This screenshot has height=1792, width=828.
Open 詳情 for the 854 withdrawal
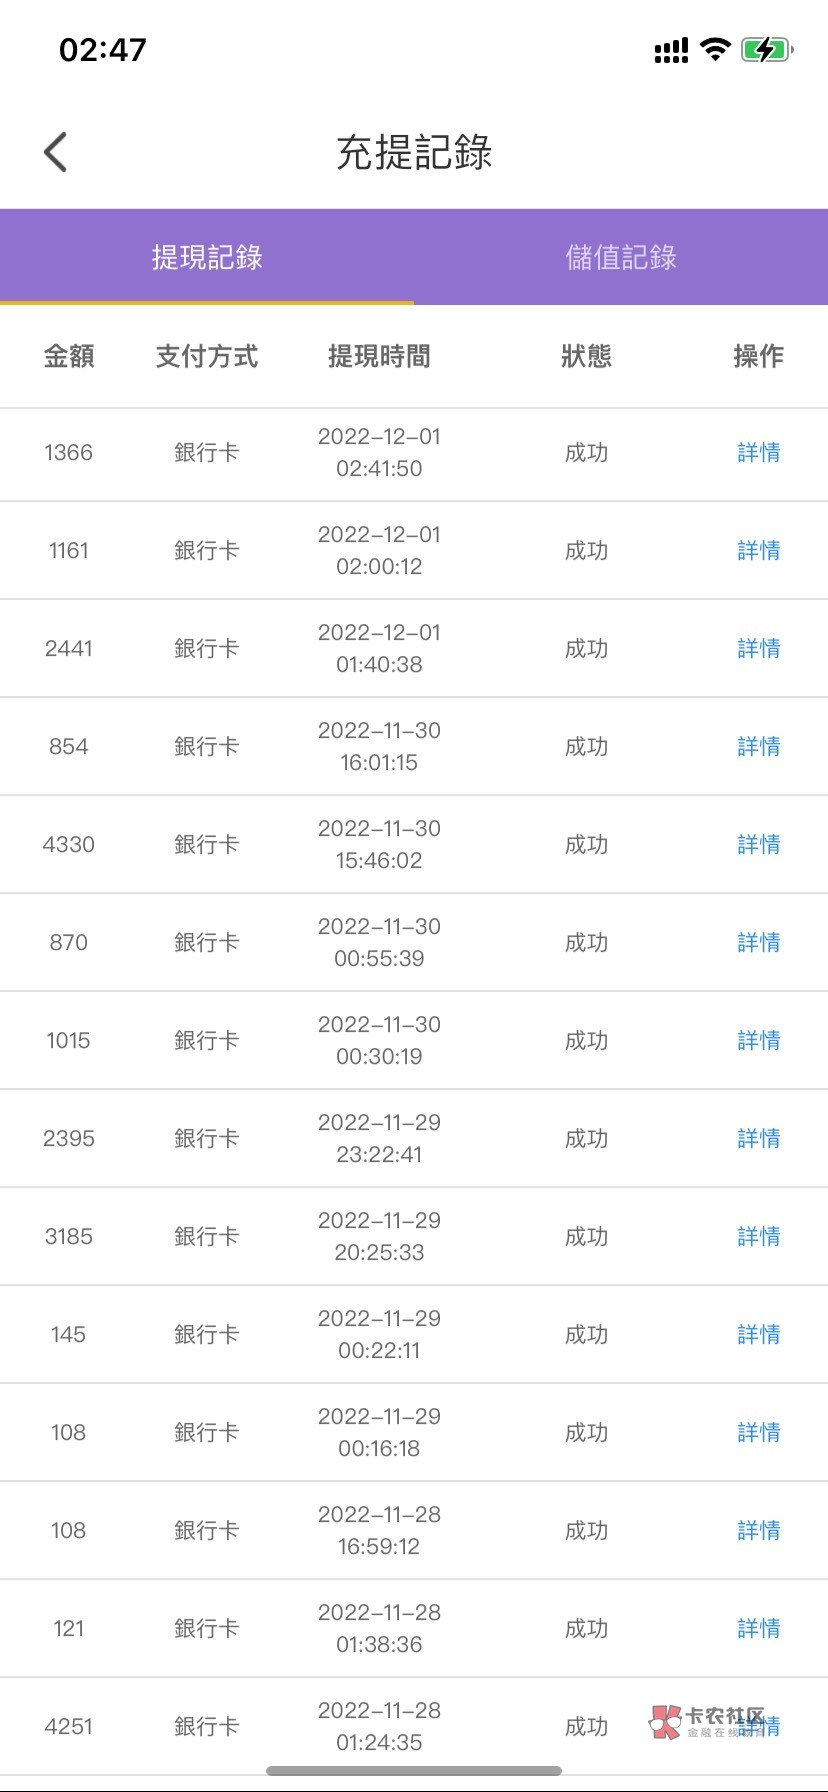pos(758,747)
